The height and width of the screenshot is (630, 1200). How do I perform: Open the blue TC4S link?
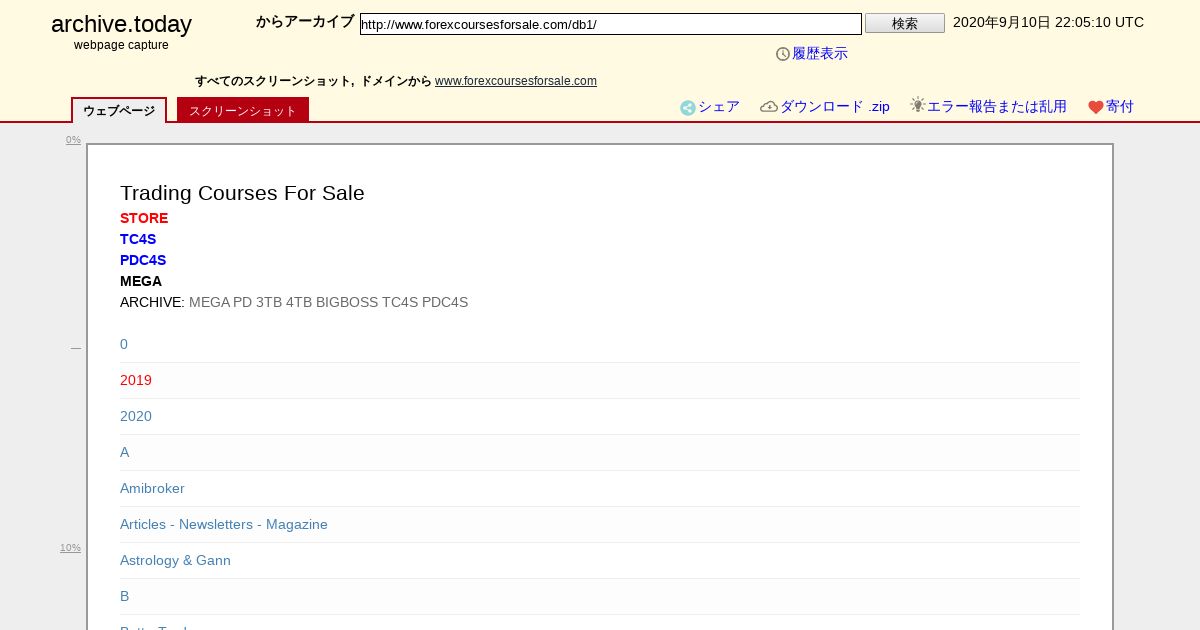coord(138,239)
